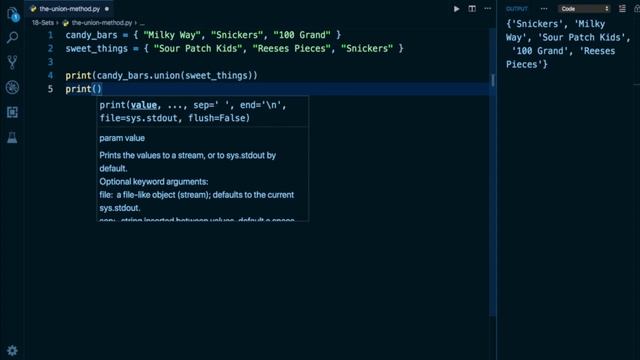Select the Code output channel dropdown
The image size is (640, 360).
584,9
